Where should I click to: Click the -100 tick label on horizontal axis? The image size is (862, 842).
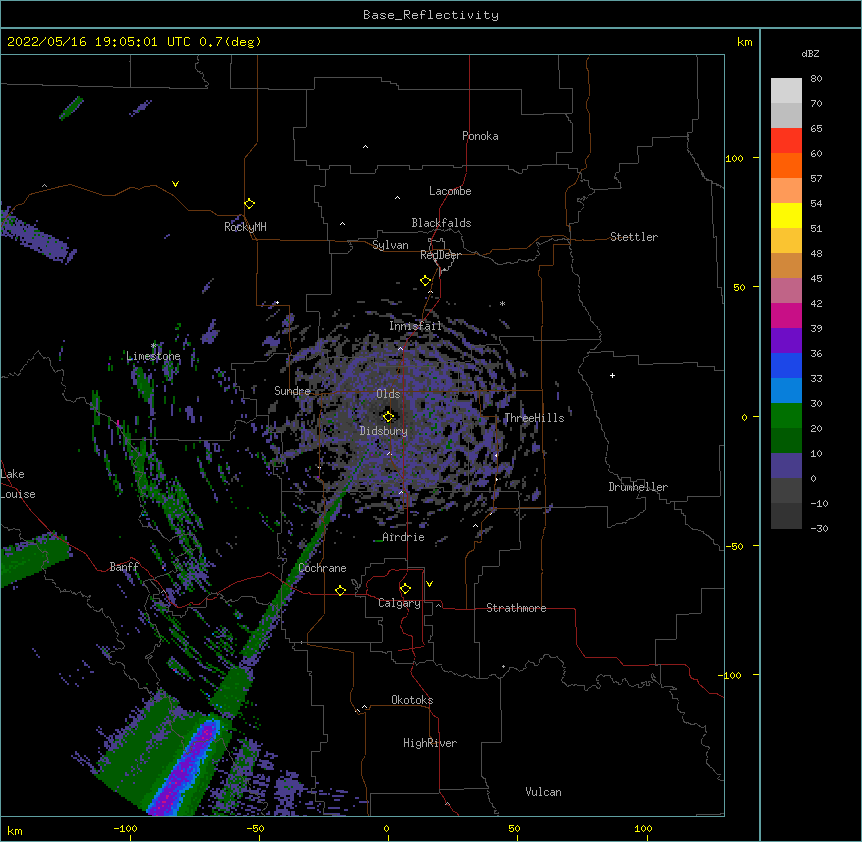pyautogui.click(x=125, y=828)
